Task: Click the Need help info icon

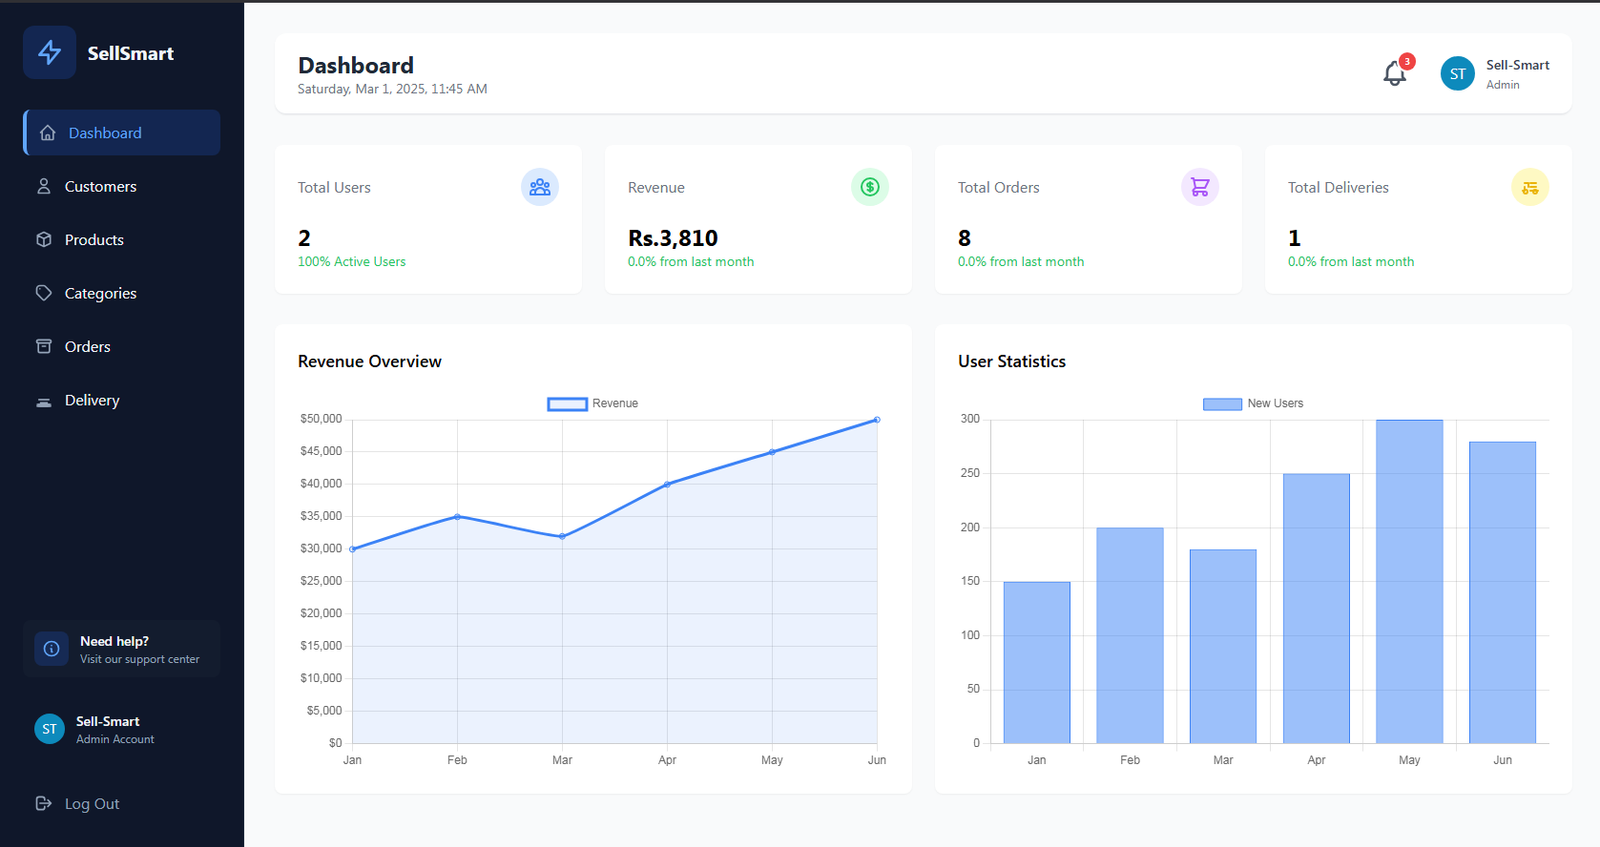Action: [51, 649]
